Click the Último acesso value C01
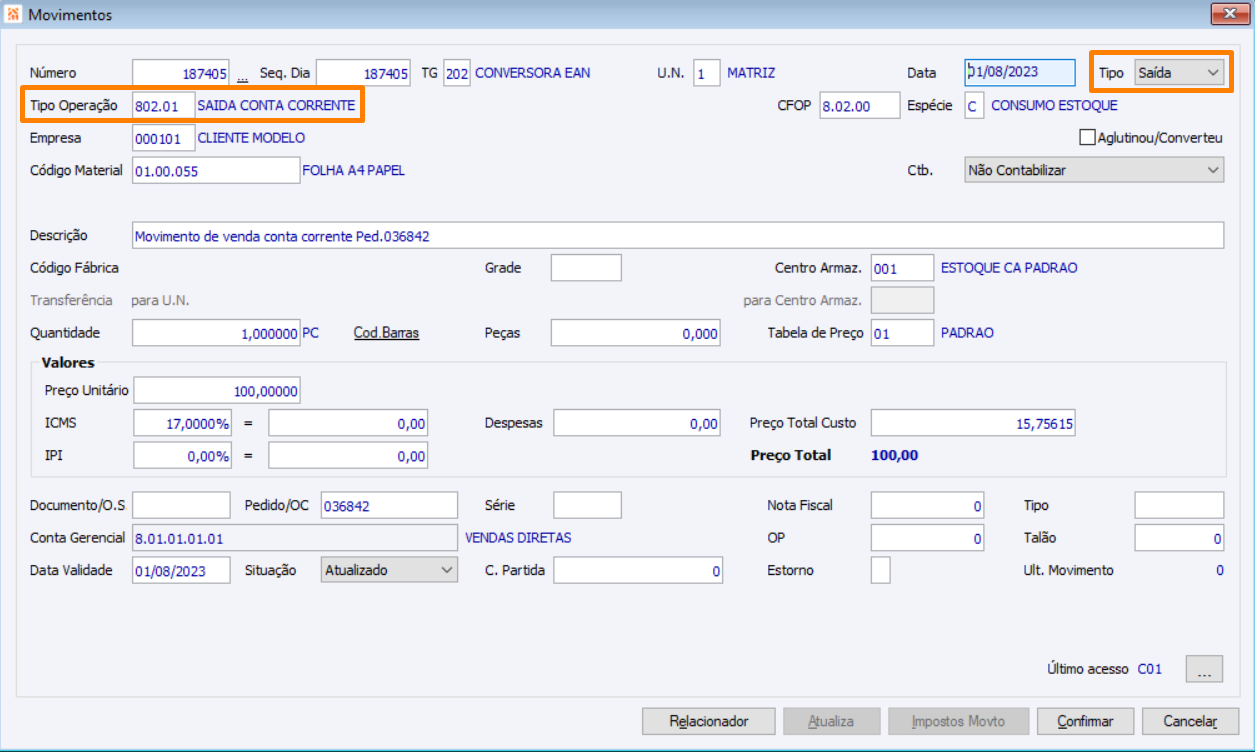The width and height of the screenshot is (1255, 752). [1150, 669]
